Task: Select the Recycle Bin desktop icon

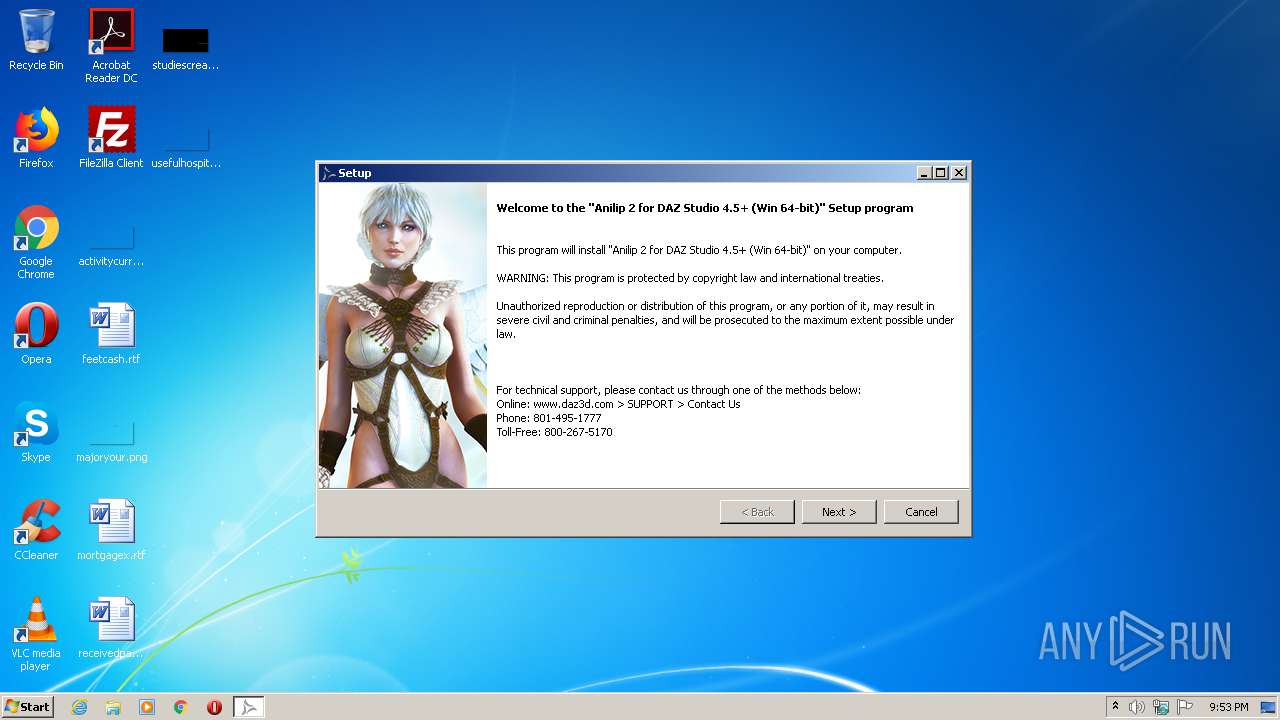Action: pos(36,40)
